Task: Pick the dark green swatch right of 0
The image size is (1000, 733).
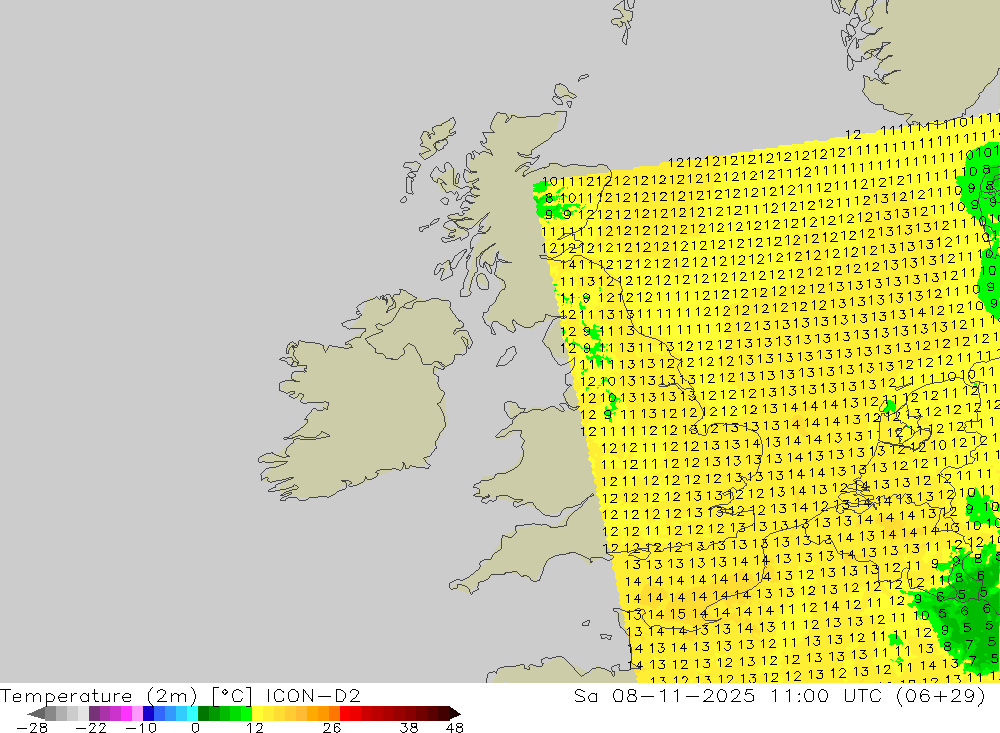Action: tap(203, 713)
